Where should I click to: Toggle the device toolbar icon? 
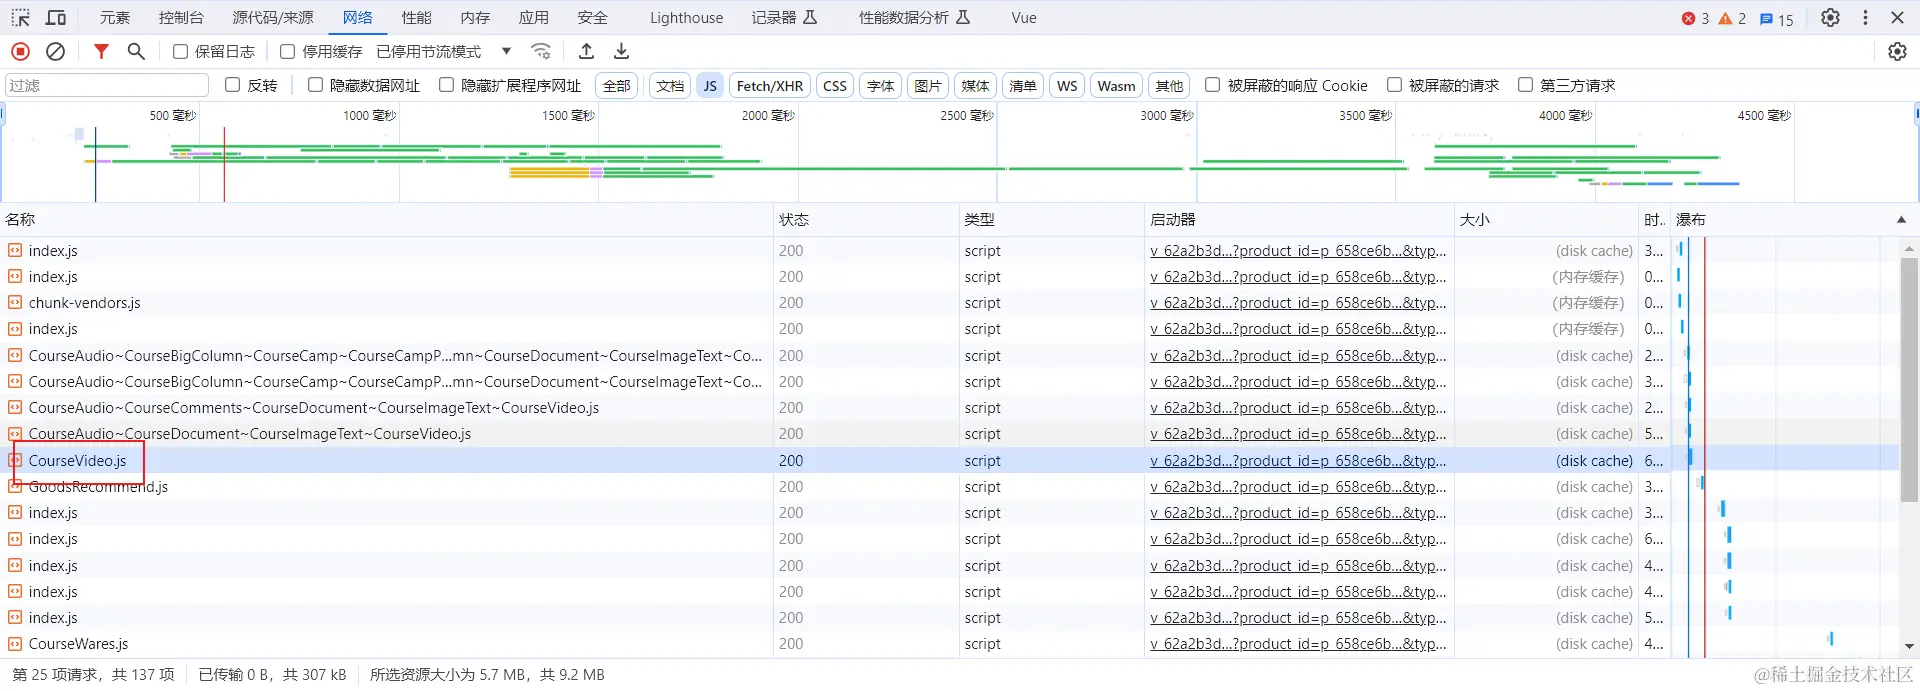(x=56, y=18)
